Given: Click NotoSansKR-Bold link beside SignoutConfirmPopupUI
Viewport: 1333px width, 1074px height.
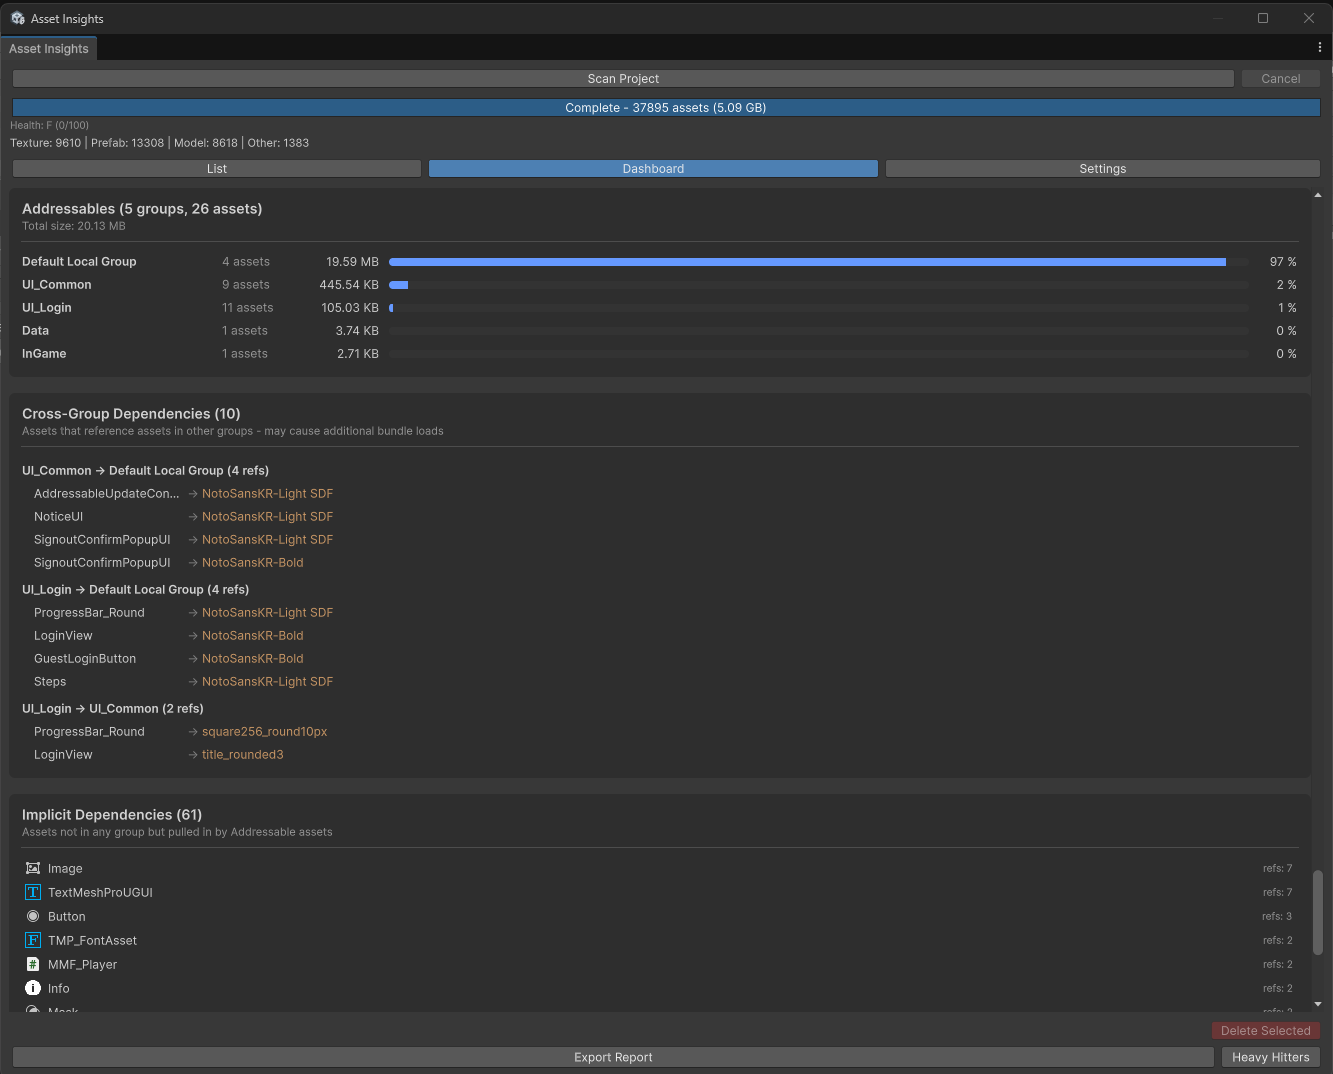Looking at the screenshot, I should coord(252,563).
